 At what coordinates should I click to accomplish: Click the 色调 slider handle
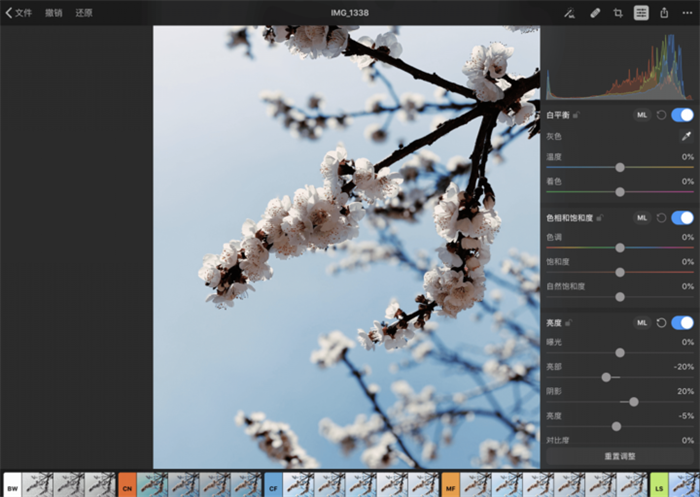(620, 248)
